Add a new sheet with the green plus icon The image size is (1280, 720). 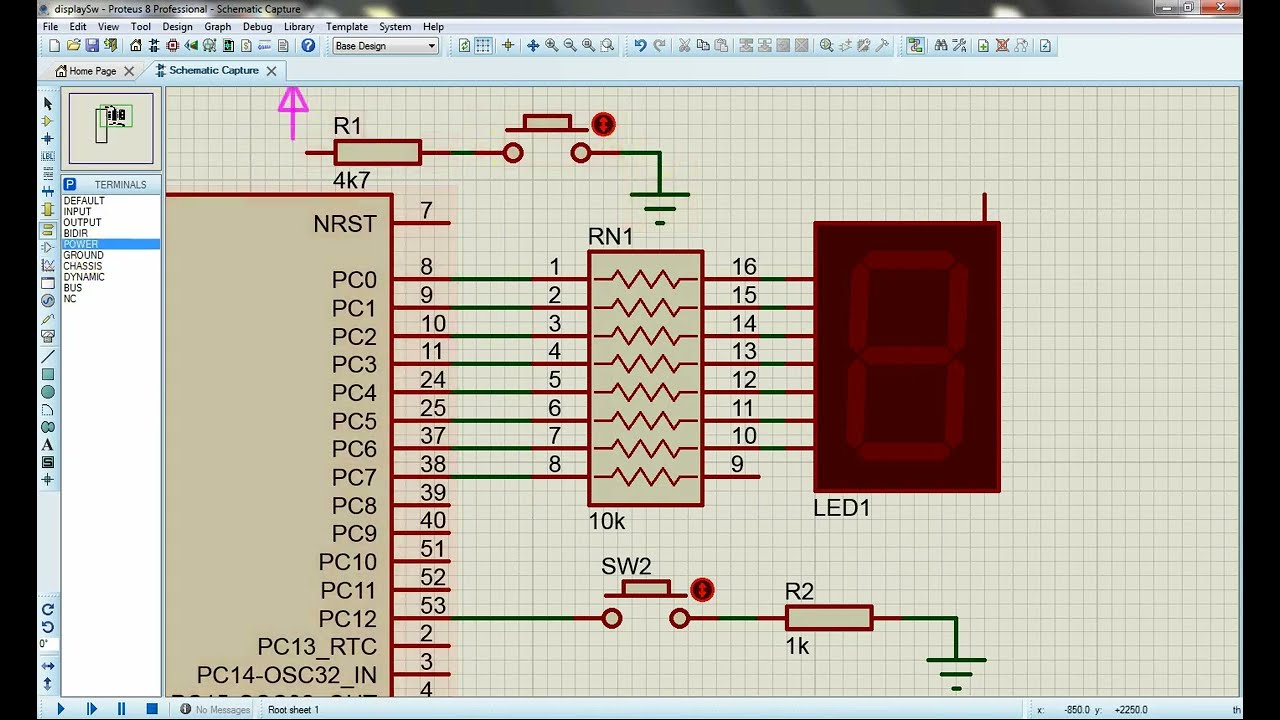[x=983, y=46]
